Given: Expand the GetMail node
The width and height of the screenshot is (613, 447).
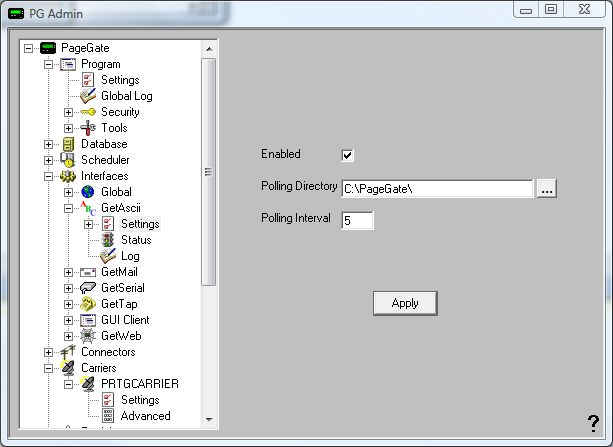Looking at the screenshot, I should click(x=68, y=272).
